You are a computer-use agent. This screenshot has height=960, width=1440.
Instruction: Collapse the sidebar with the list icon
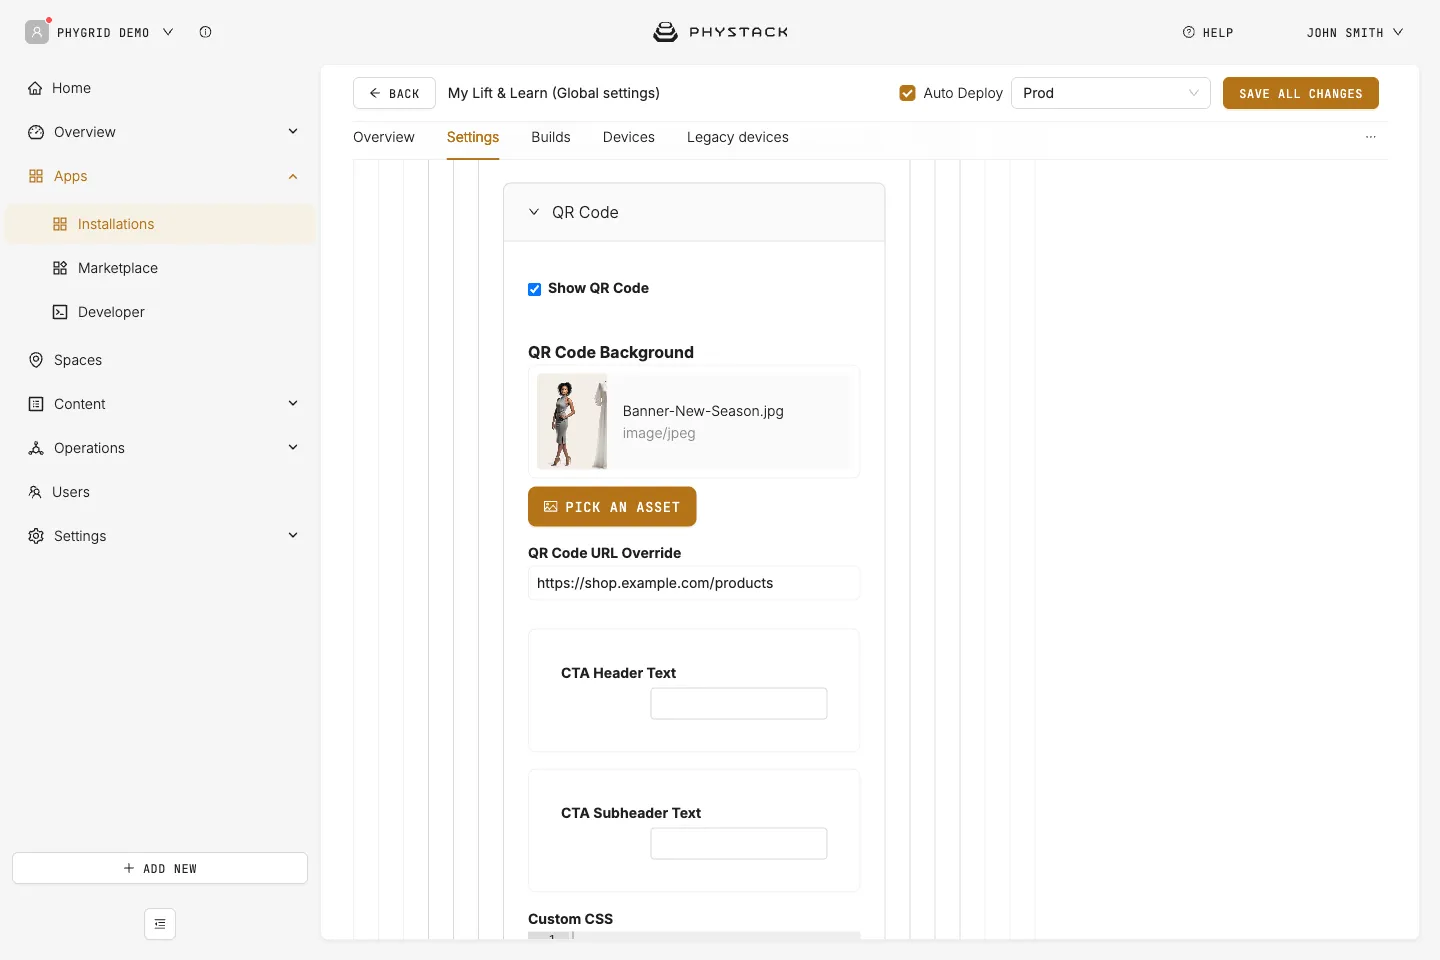160,924
